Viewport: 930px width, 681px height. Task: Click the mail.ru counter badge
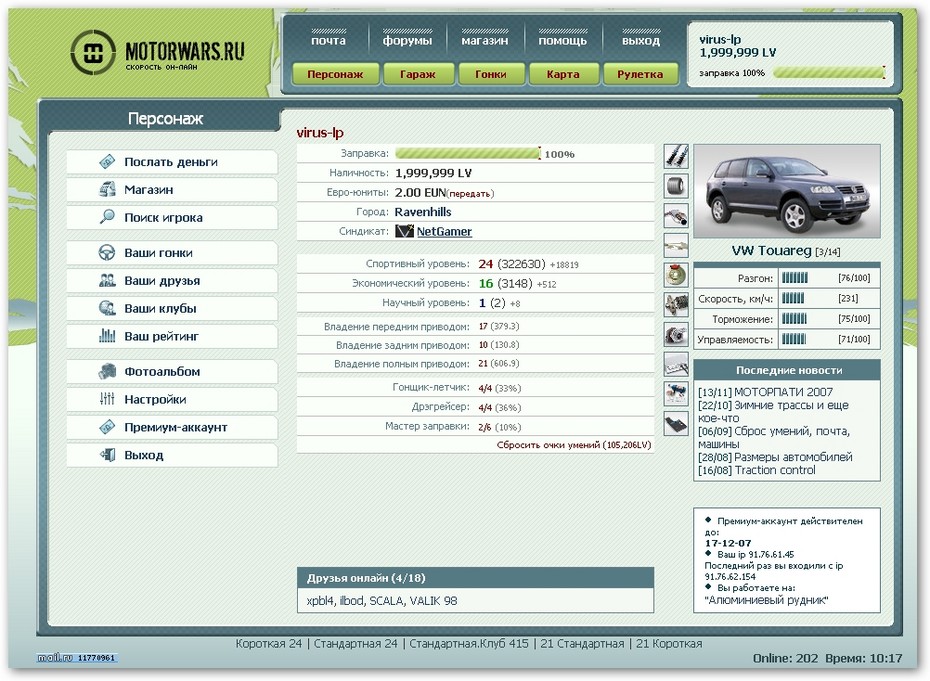click(77, 657)
